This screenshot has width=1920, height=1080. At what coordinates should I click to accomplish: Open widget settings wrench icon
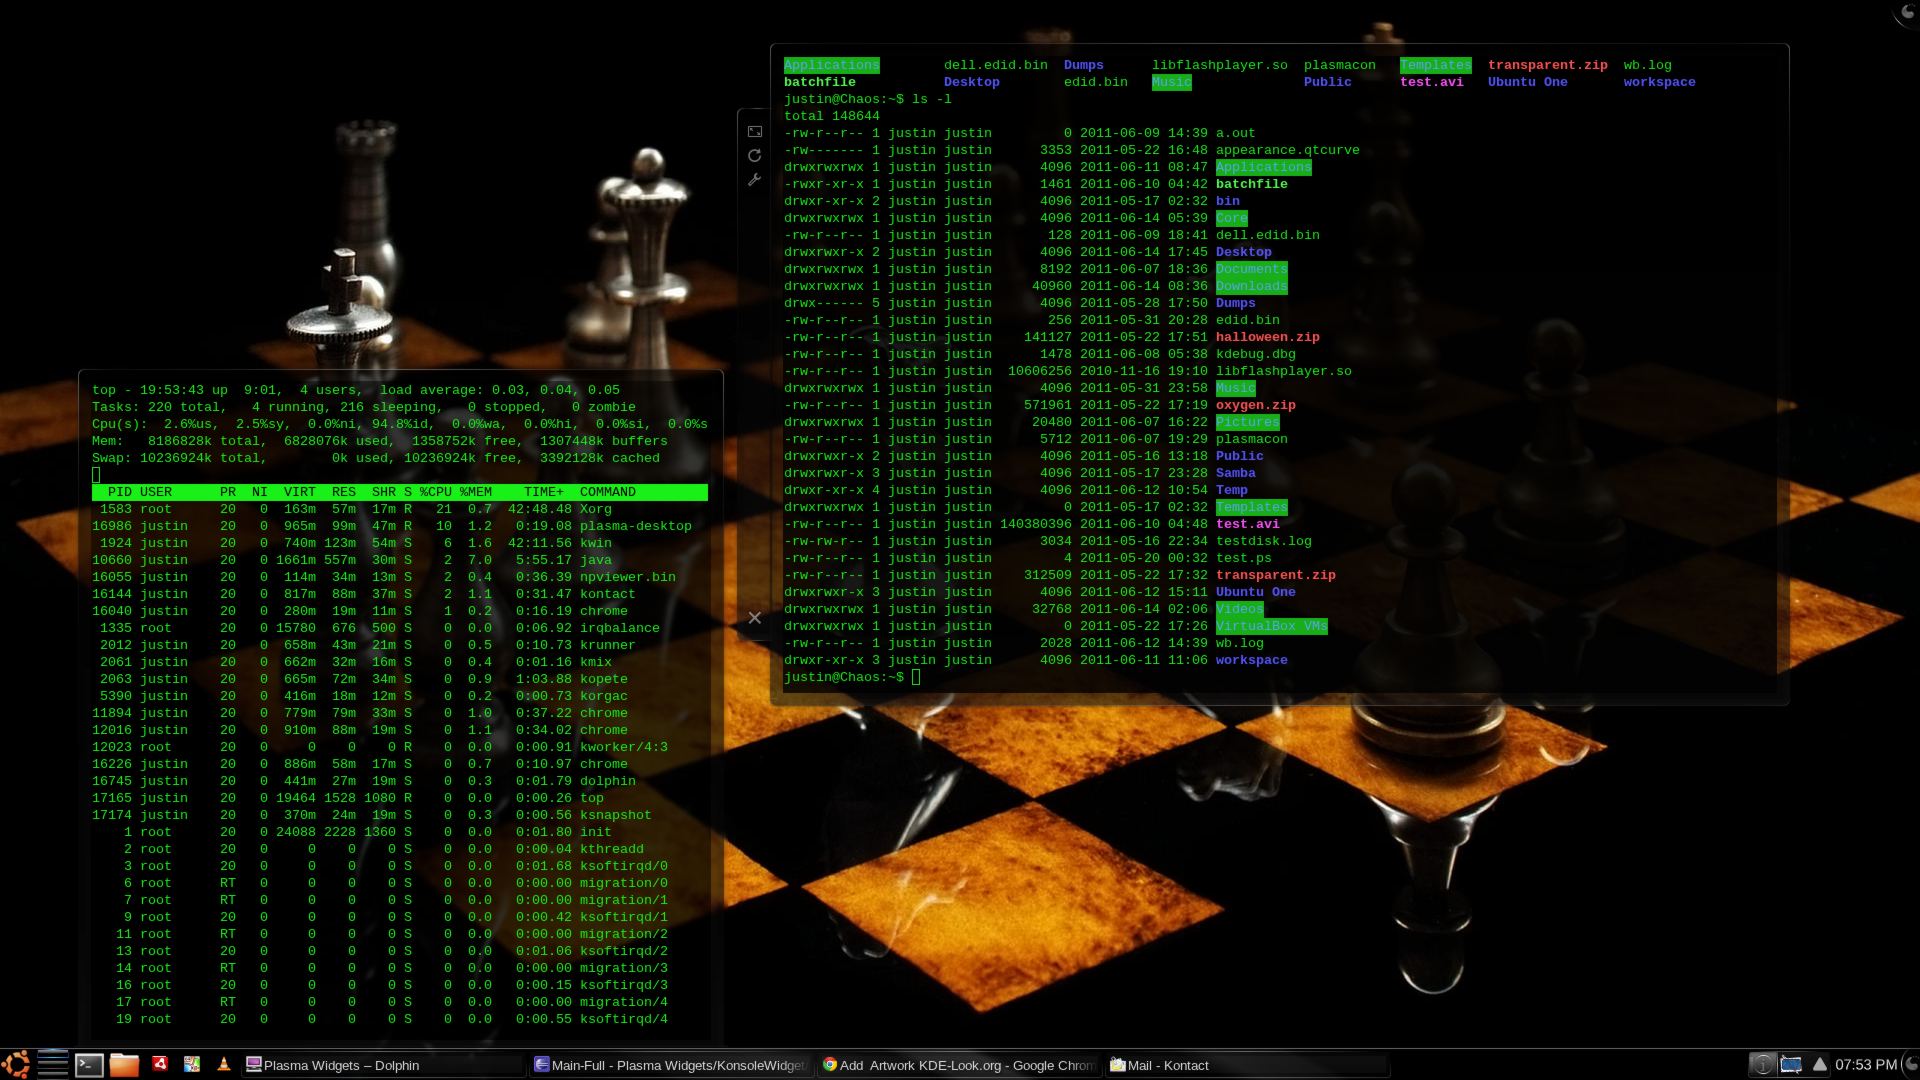pyautogui.click(x=755, y=180)
